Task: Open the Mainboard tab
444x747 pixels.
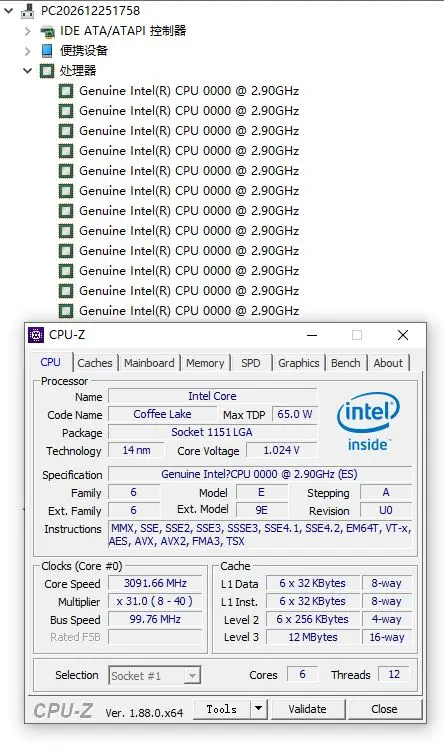Action: pyautogui.click(x=149, y=363)
